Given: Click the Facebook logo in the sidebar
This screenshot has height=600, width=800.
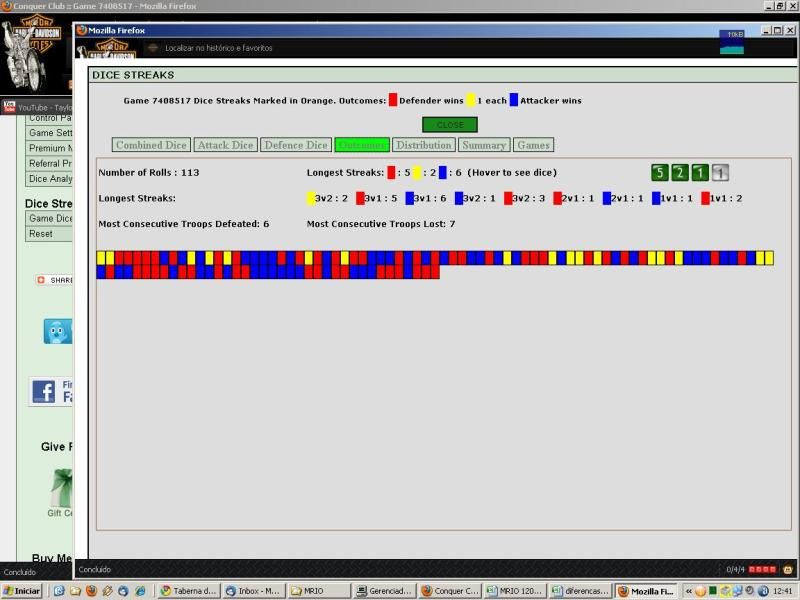Looking at the screenshot, I should click(x=44, y=392).
